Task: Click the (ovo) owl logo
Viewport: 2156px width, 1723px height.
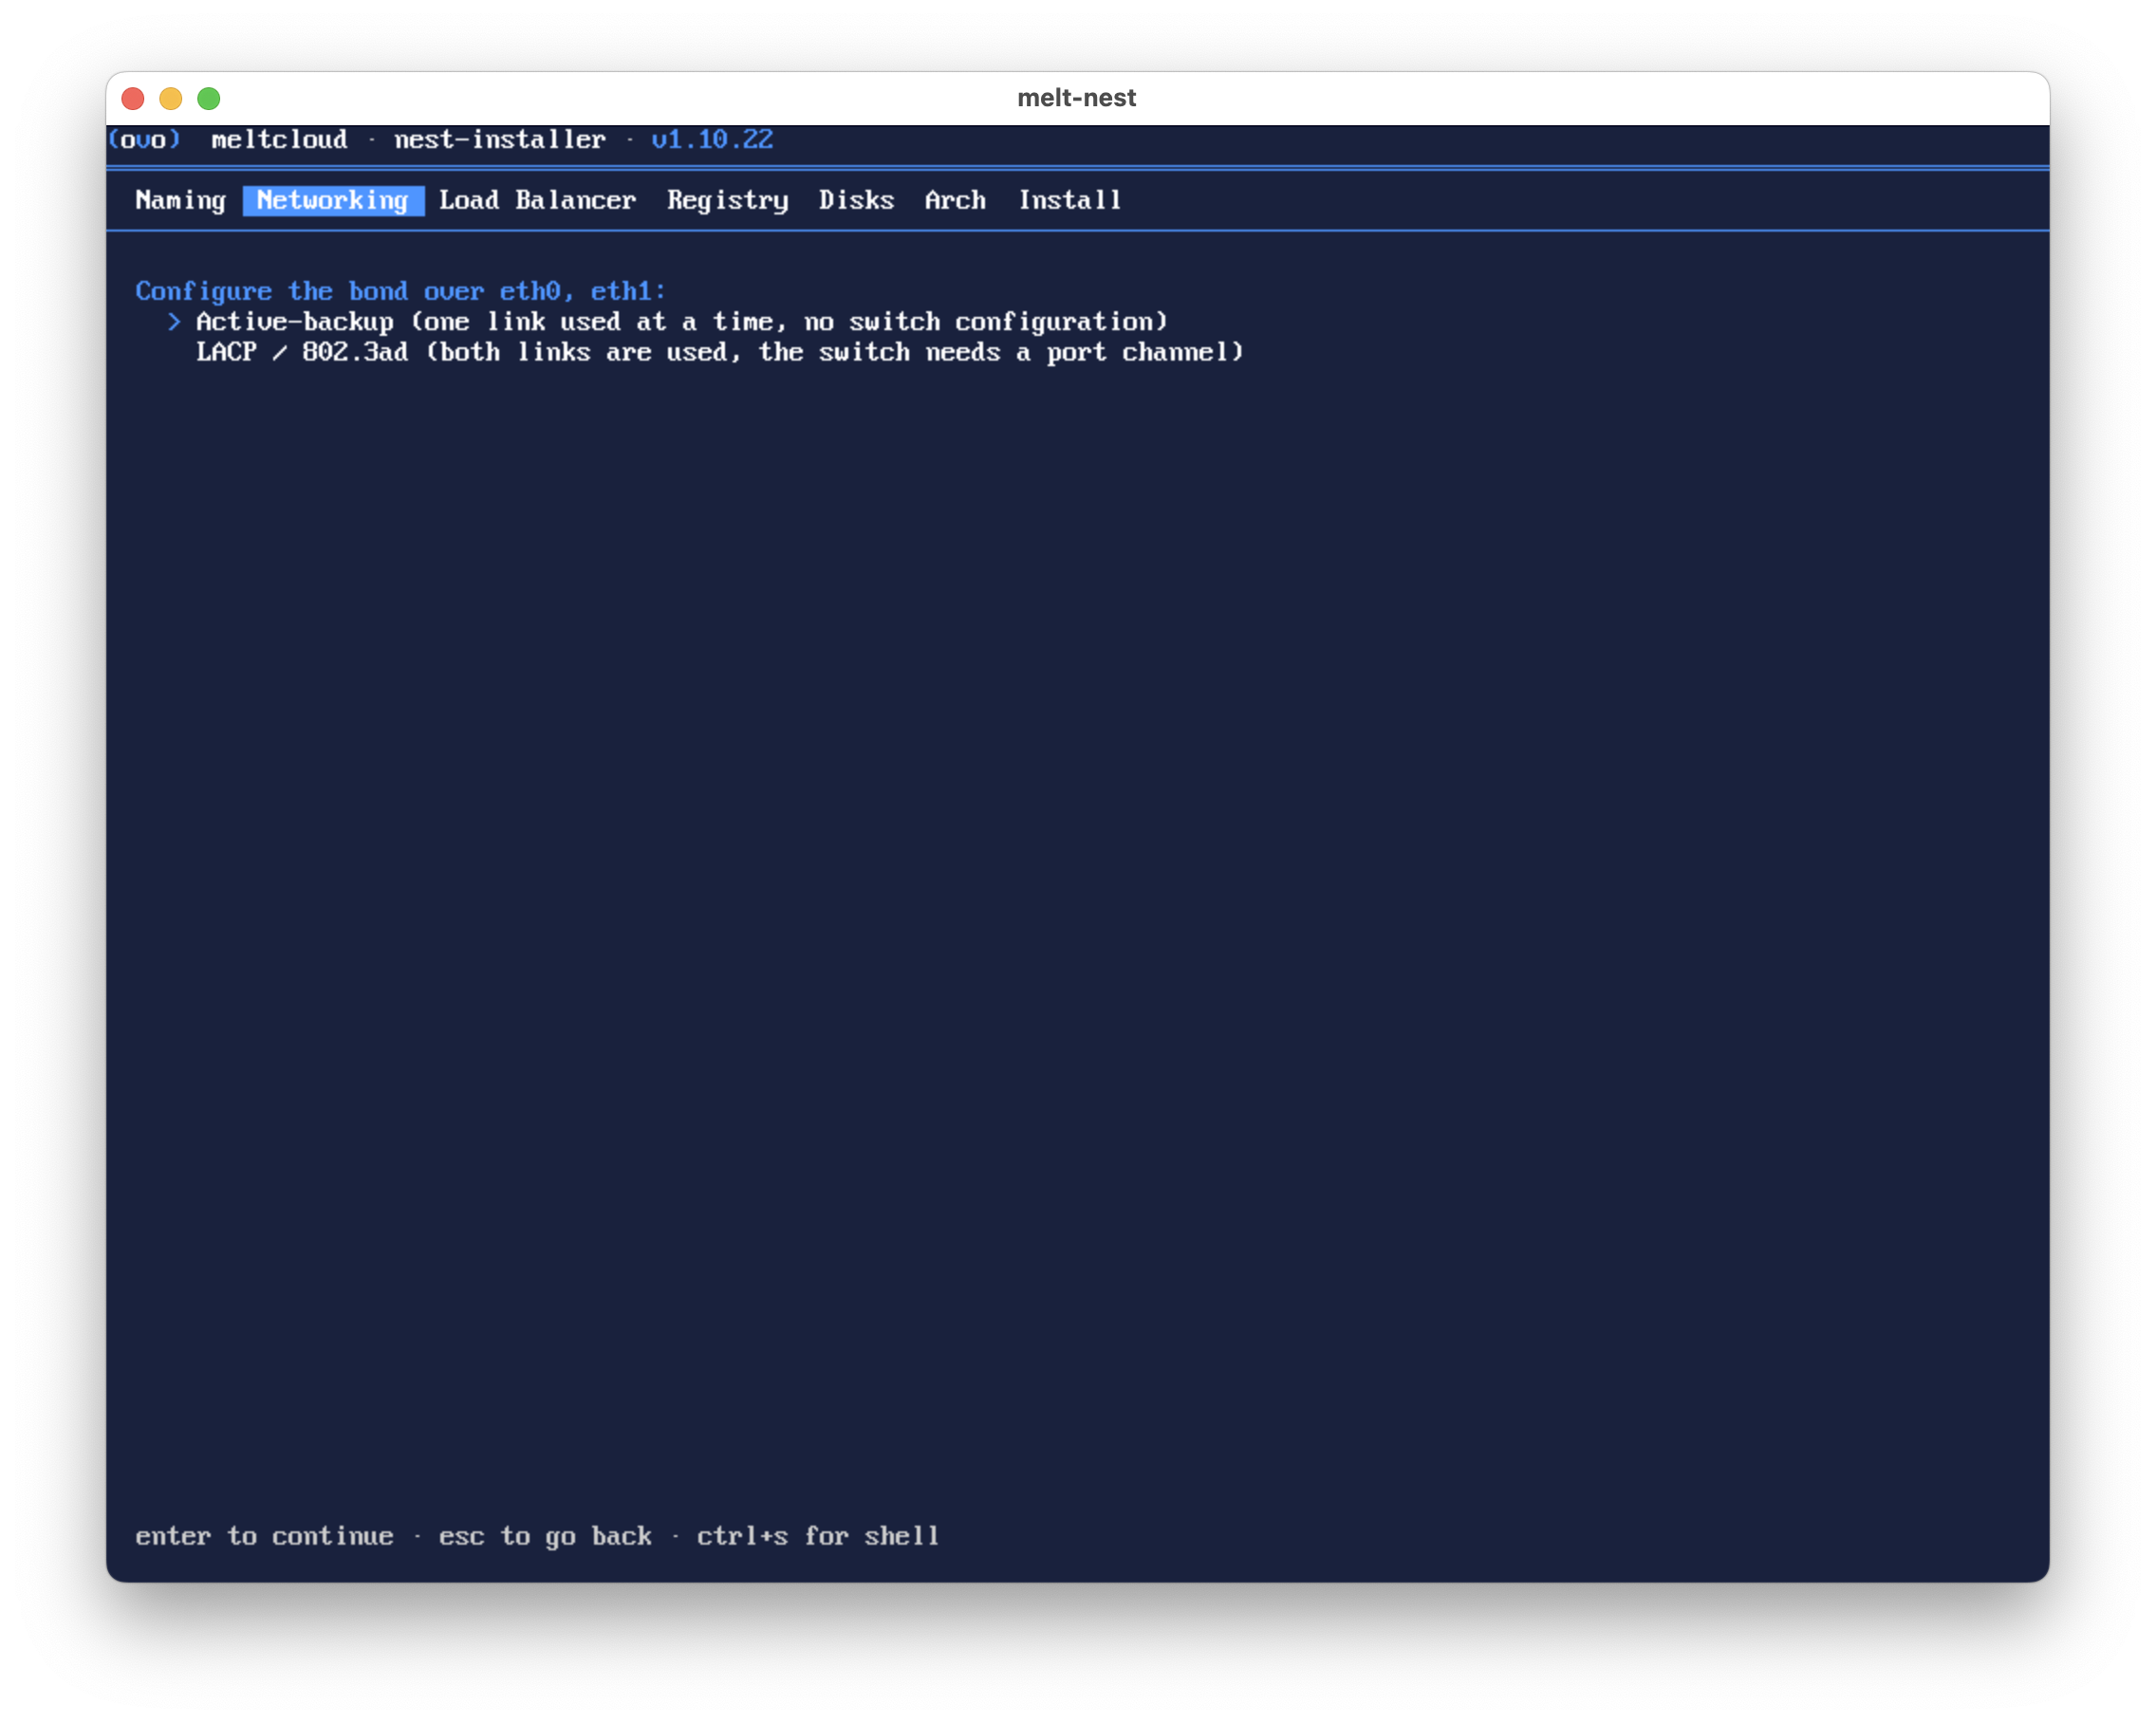Action: pyautogui.click(x=144, y=139)
